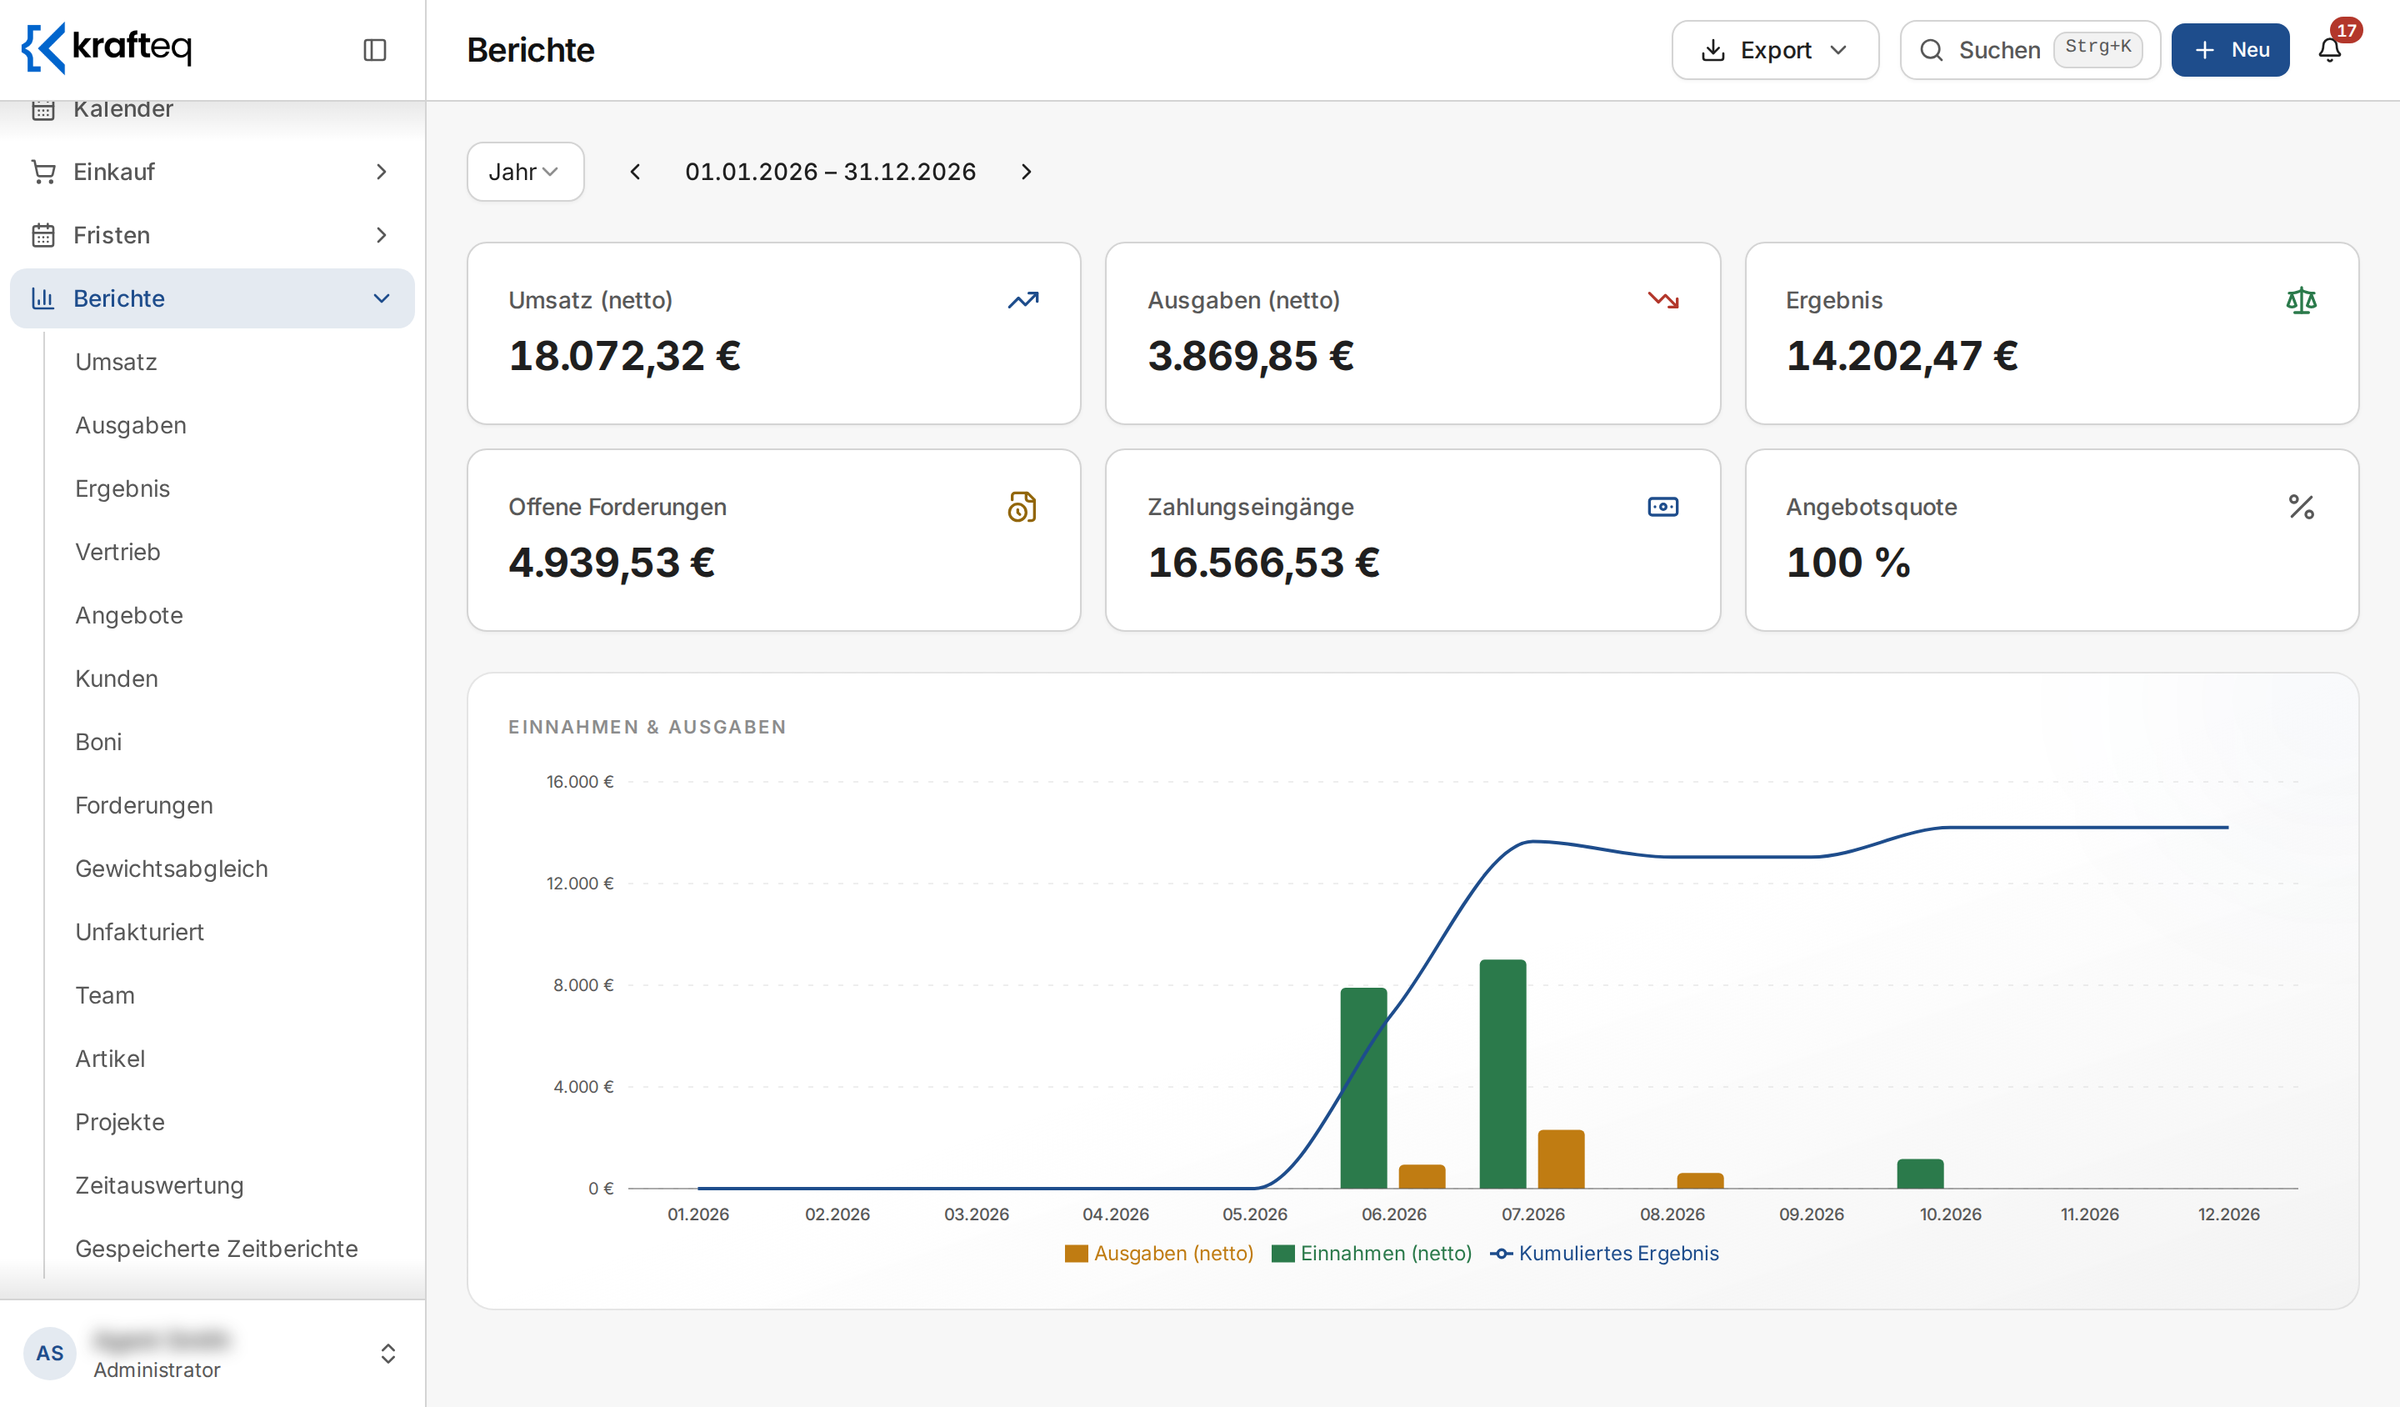Viewport: 2400px width, 1407px height.
Task: Click the Suchen search field
Action: [2030, 50]
